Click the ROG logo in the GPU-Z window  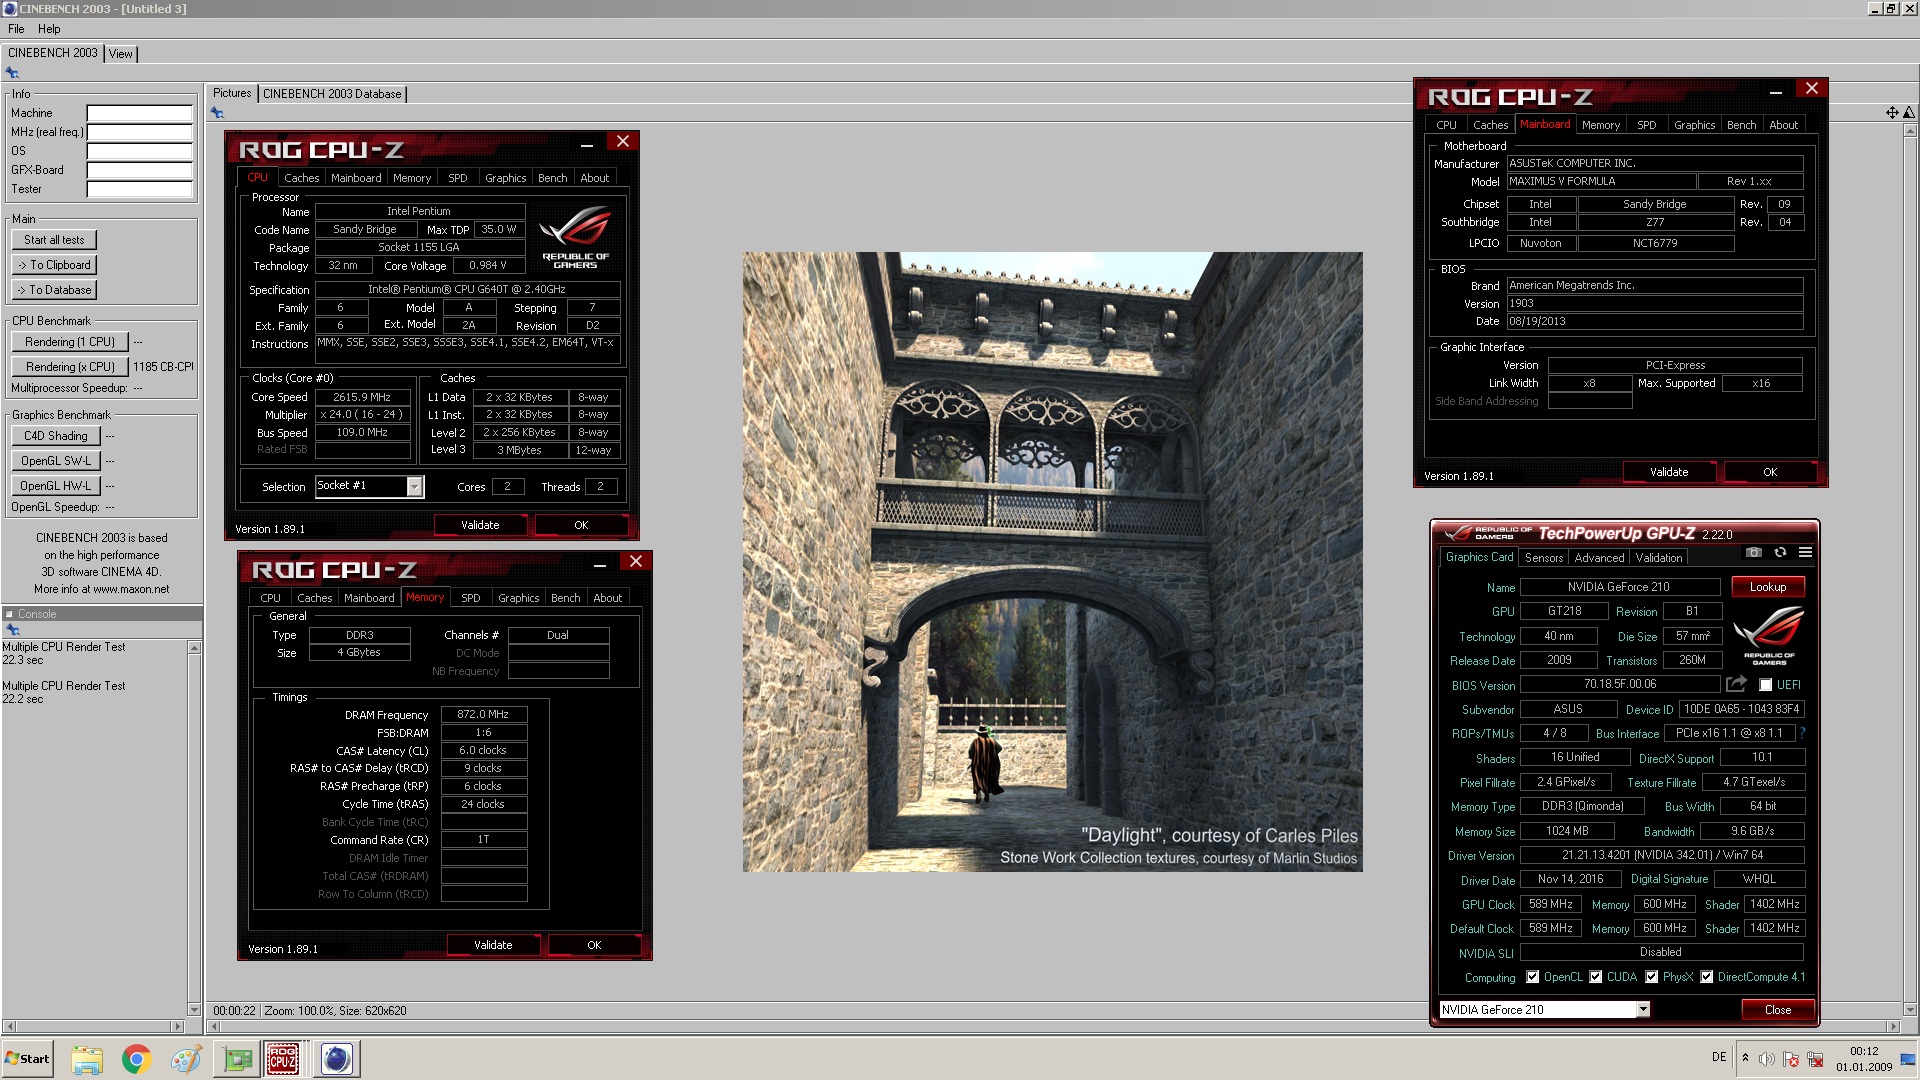click(x=1769, y=636)
